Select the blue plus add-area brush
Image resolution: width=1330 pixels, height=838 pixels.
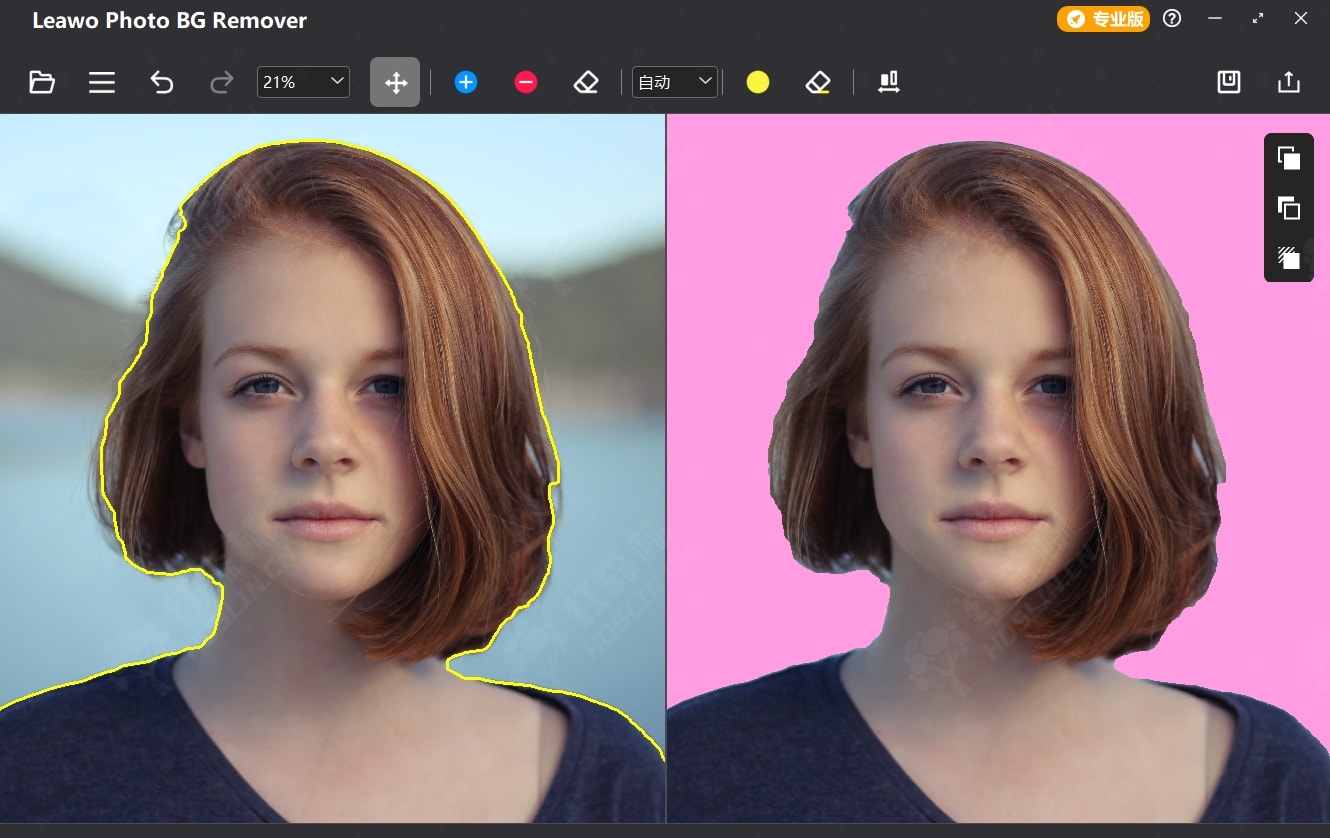pyautogui.click(x=466, y=82)
